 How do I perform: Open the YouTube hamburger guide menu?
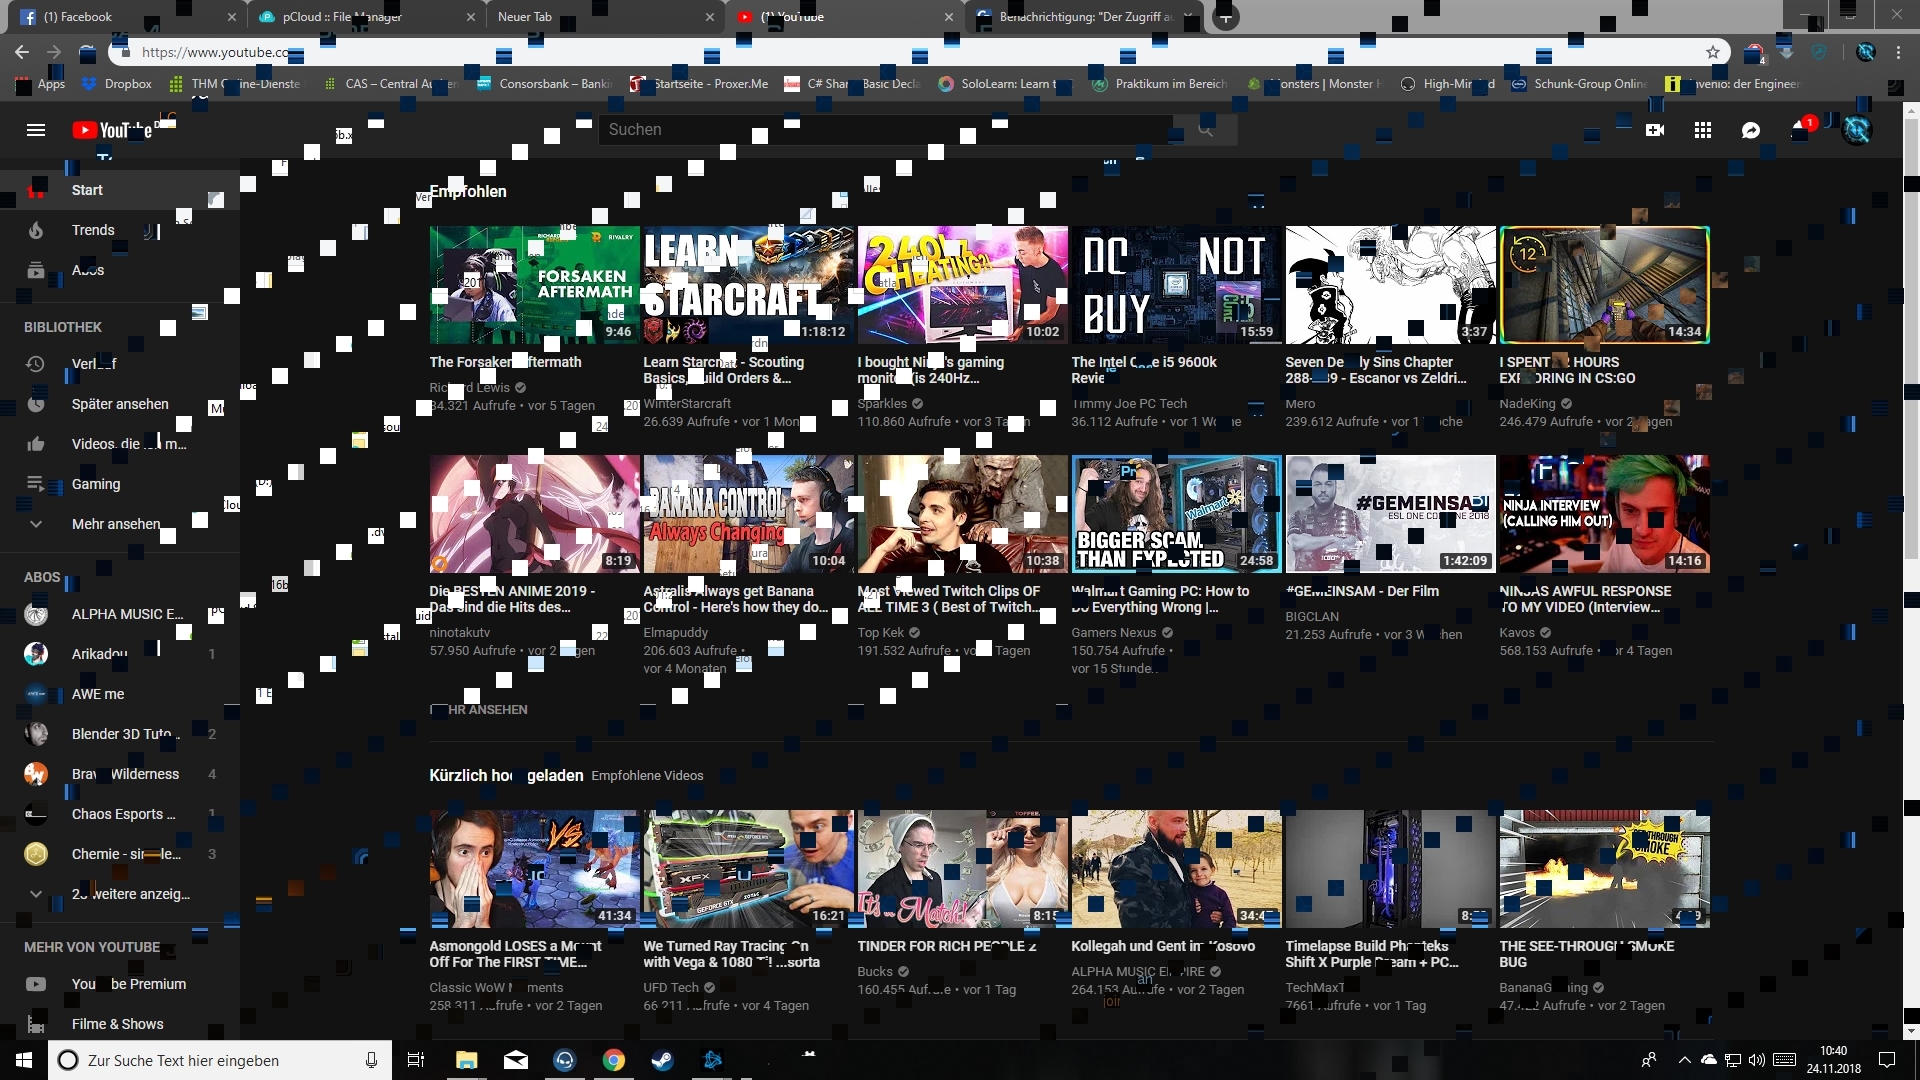[x=36, y=130]
